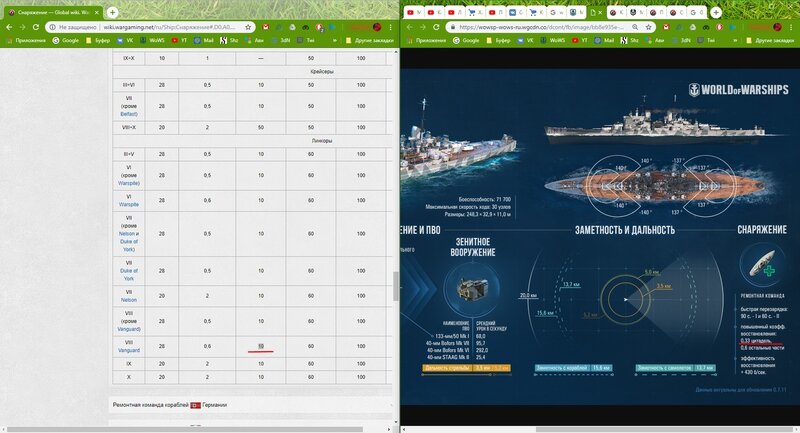Open profile avatar in right browser window
Image resolution: width=800 pixels, height=433 pixels.
[777, 27]
